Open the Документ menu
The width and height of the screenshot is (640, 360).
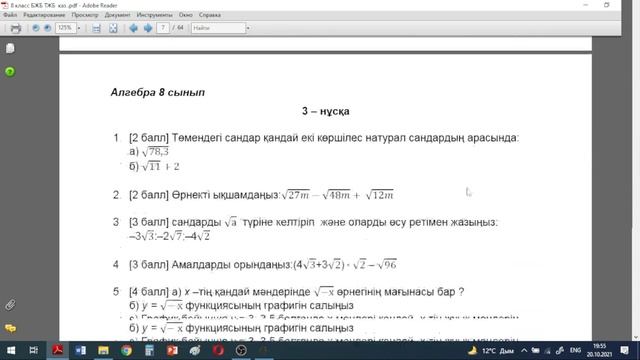tap(117, 15)
